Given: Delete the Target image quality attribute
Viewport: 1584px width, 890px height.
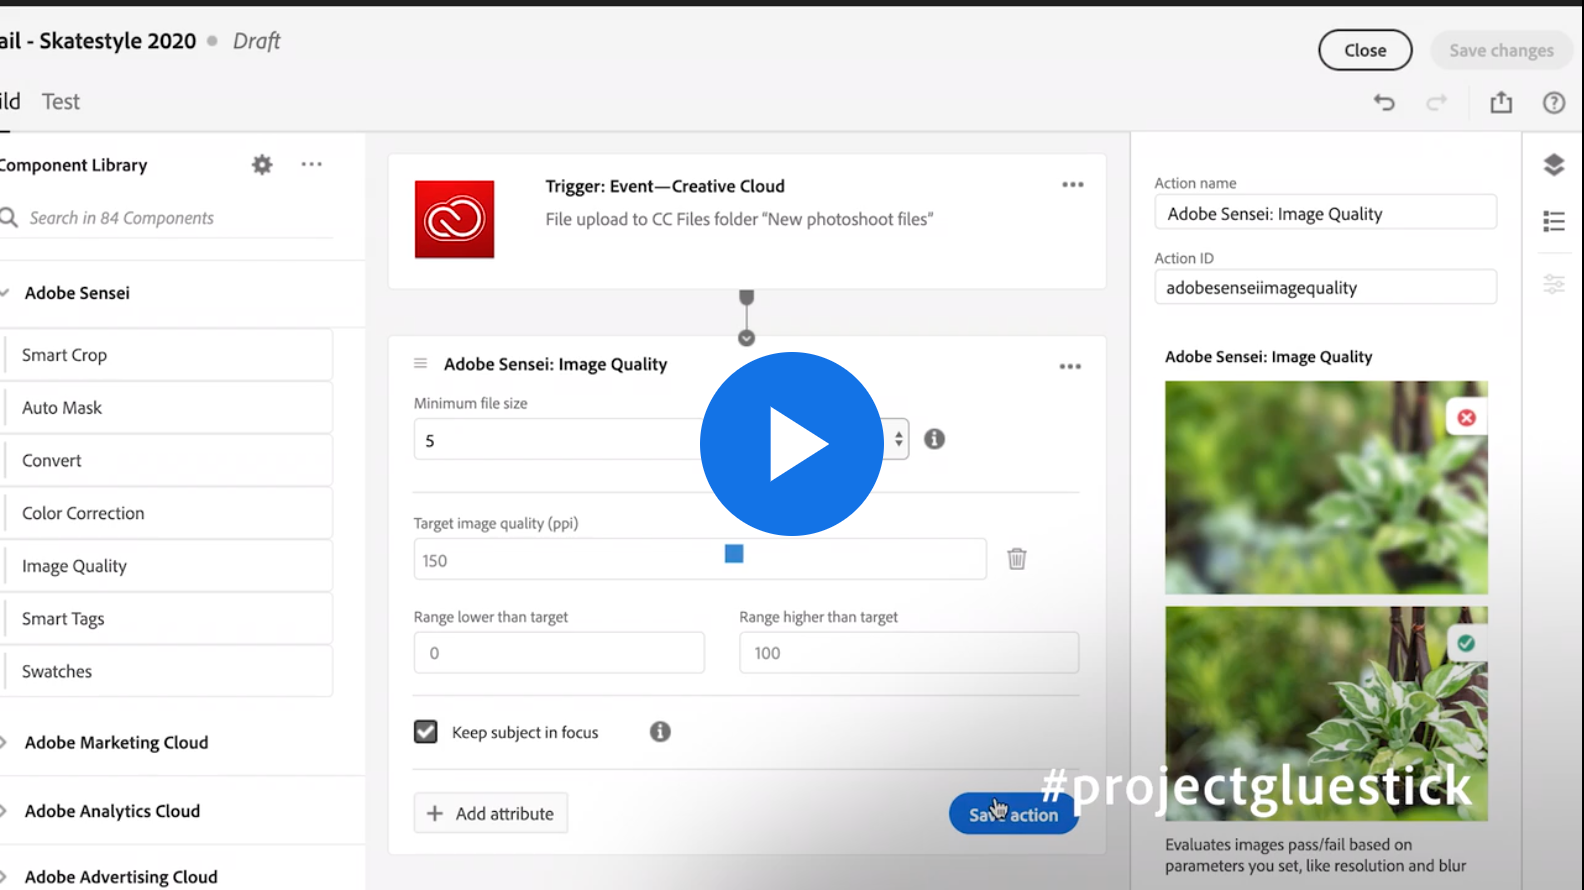Looking at the screenshot, I should 1017,558.
